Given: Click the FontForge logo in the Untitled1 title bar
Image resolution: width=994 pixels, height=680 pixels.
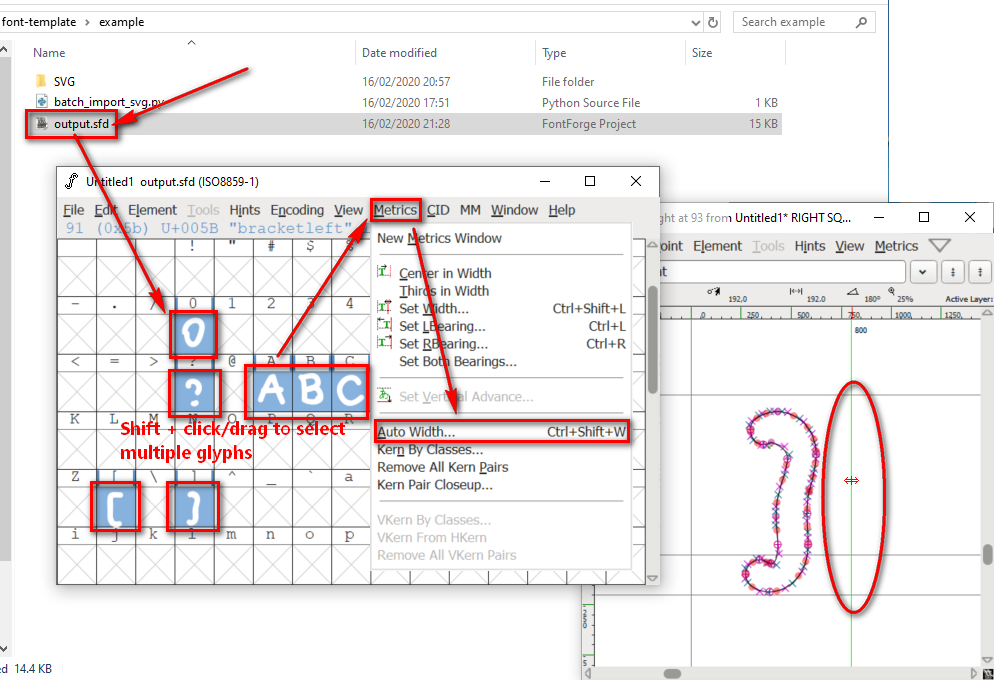Looking at the screenshot, I should [x=72, y=181].
